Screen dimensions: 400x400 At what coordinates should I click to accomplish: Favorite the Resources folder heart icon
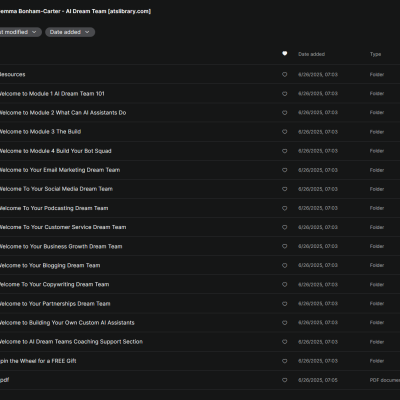pyautogui.click(x=284, y=74)
